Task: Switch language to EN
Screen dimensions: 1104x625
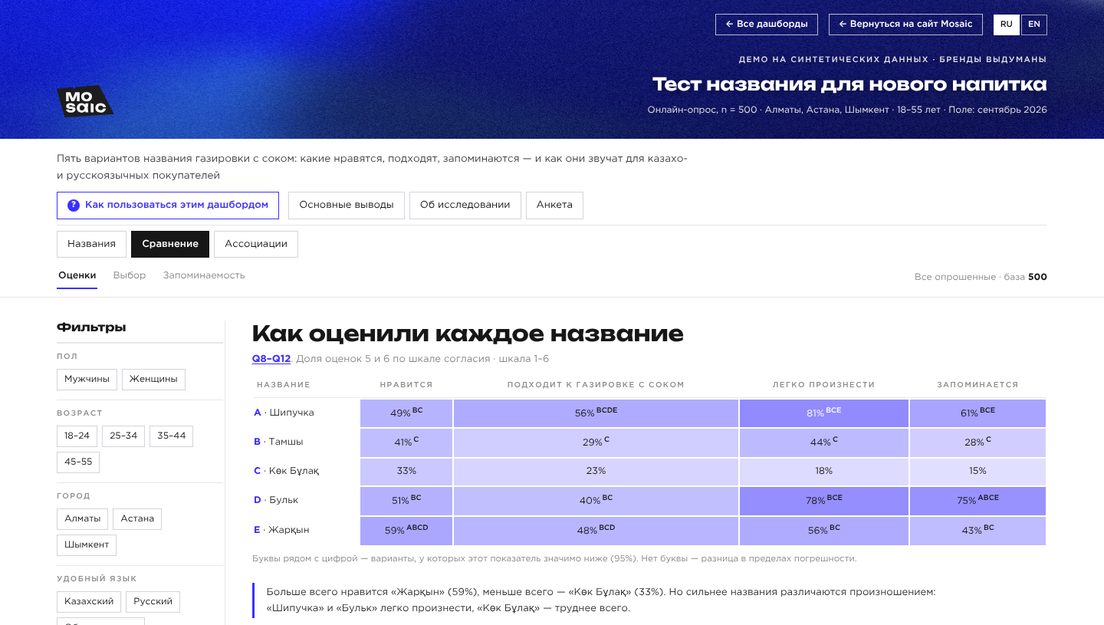Action: pos(1034,24)
